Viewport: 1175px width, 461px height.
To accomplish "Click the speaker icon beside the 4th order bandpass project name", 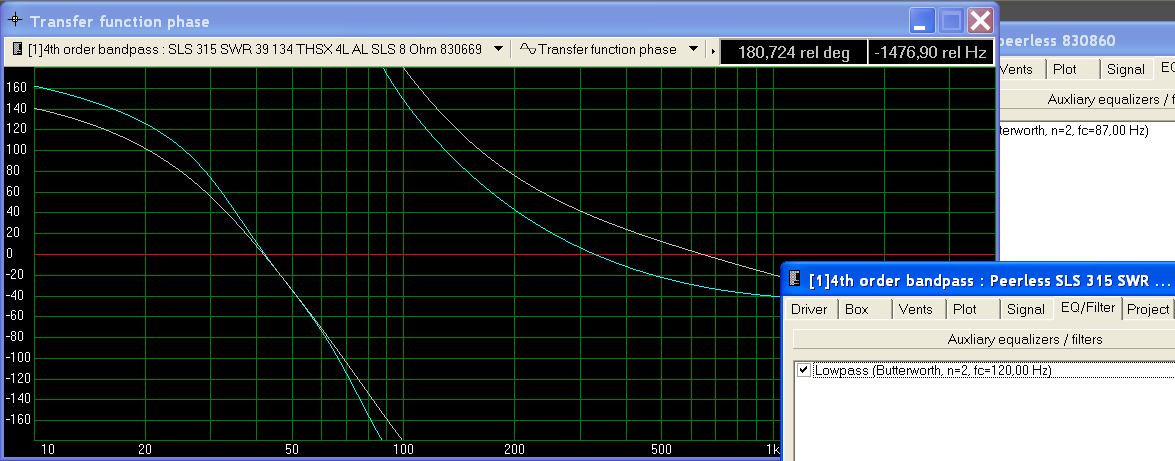I will [17, 49].
